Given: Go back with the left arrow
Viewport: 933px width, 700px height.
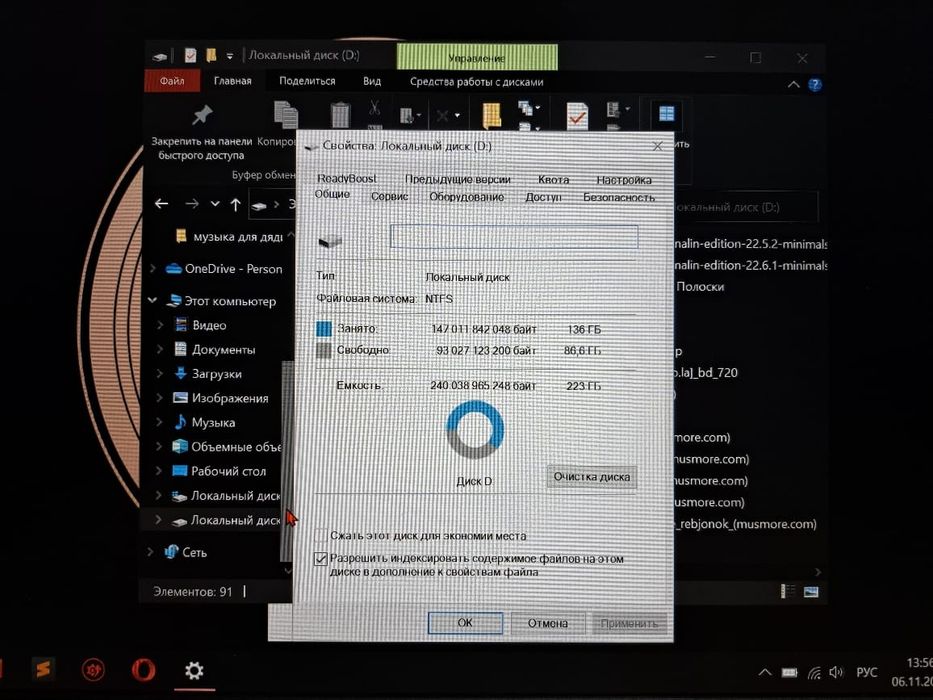Looking at the screenshot, I should pos(161,204).
